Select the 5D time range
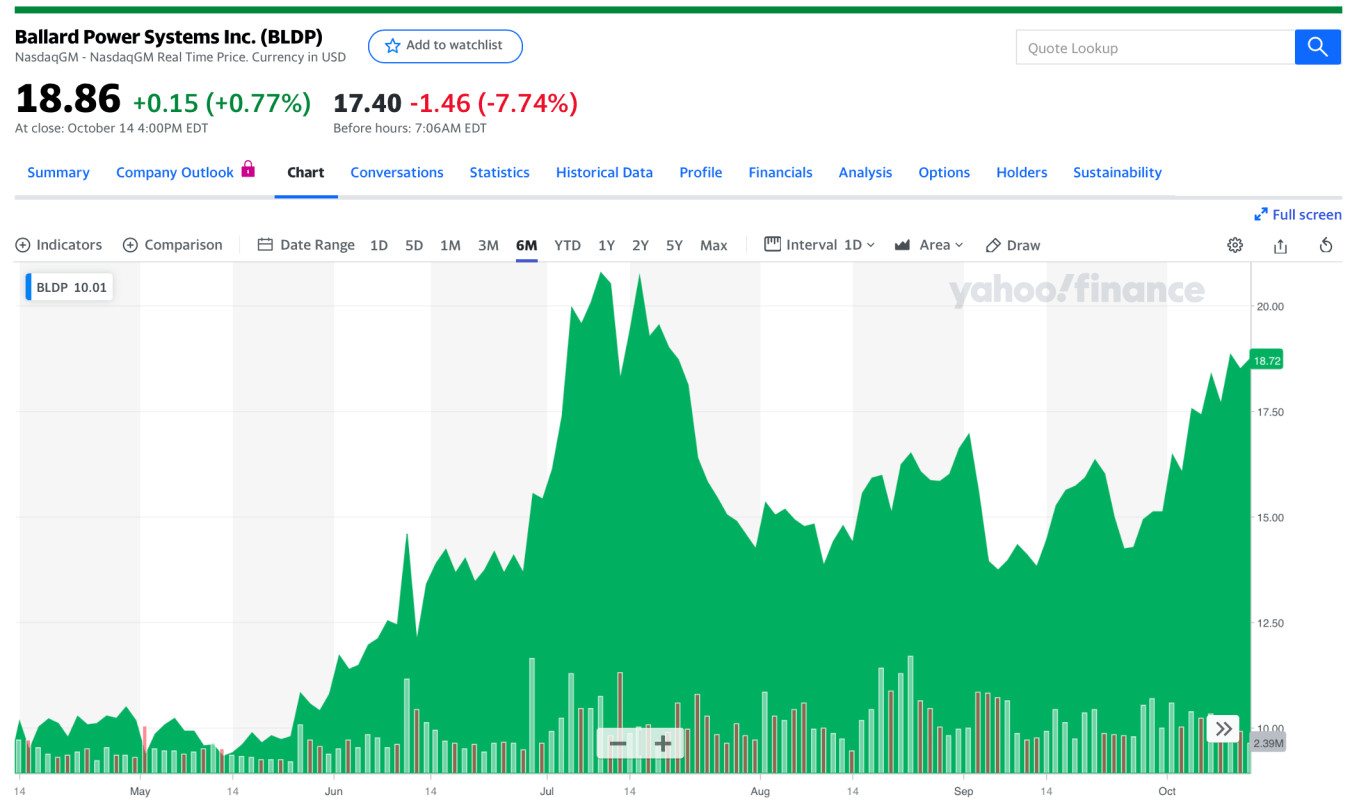Viewport: 1350px width, 804px height. 414,245
